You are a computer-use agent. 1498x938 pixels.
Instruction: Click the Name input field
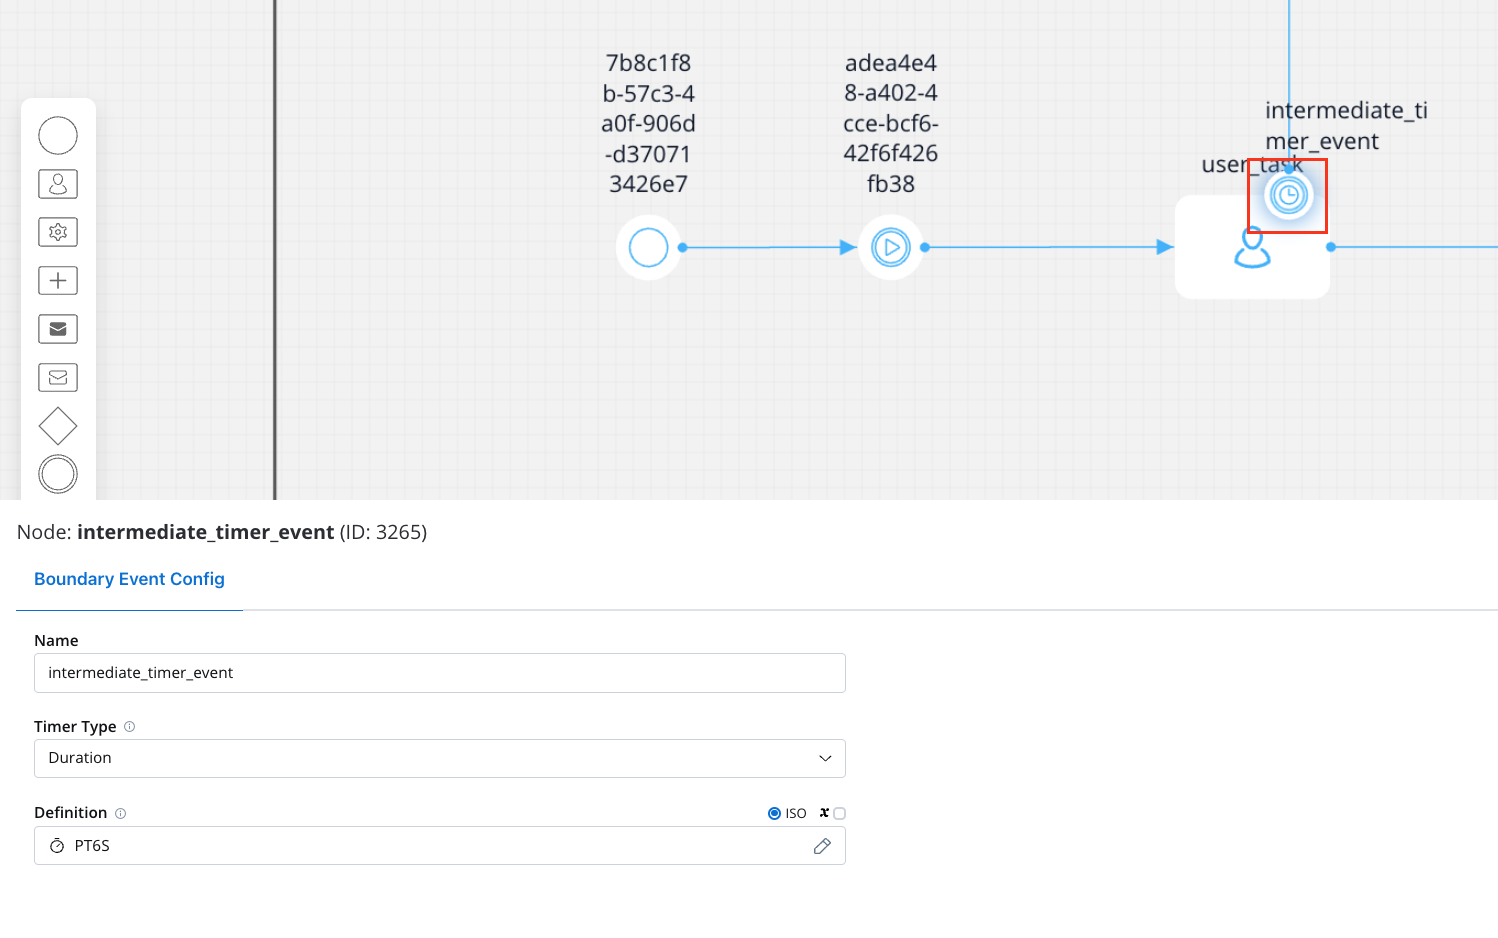tap(440, 673)
